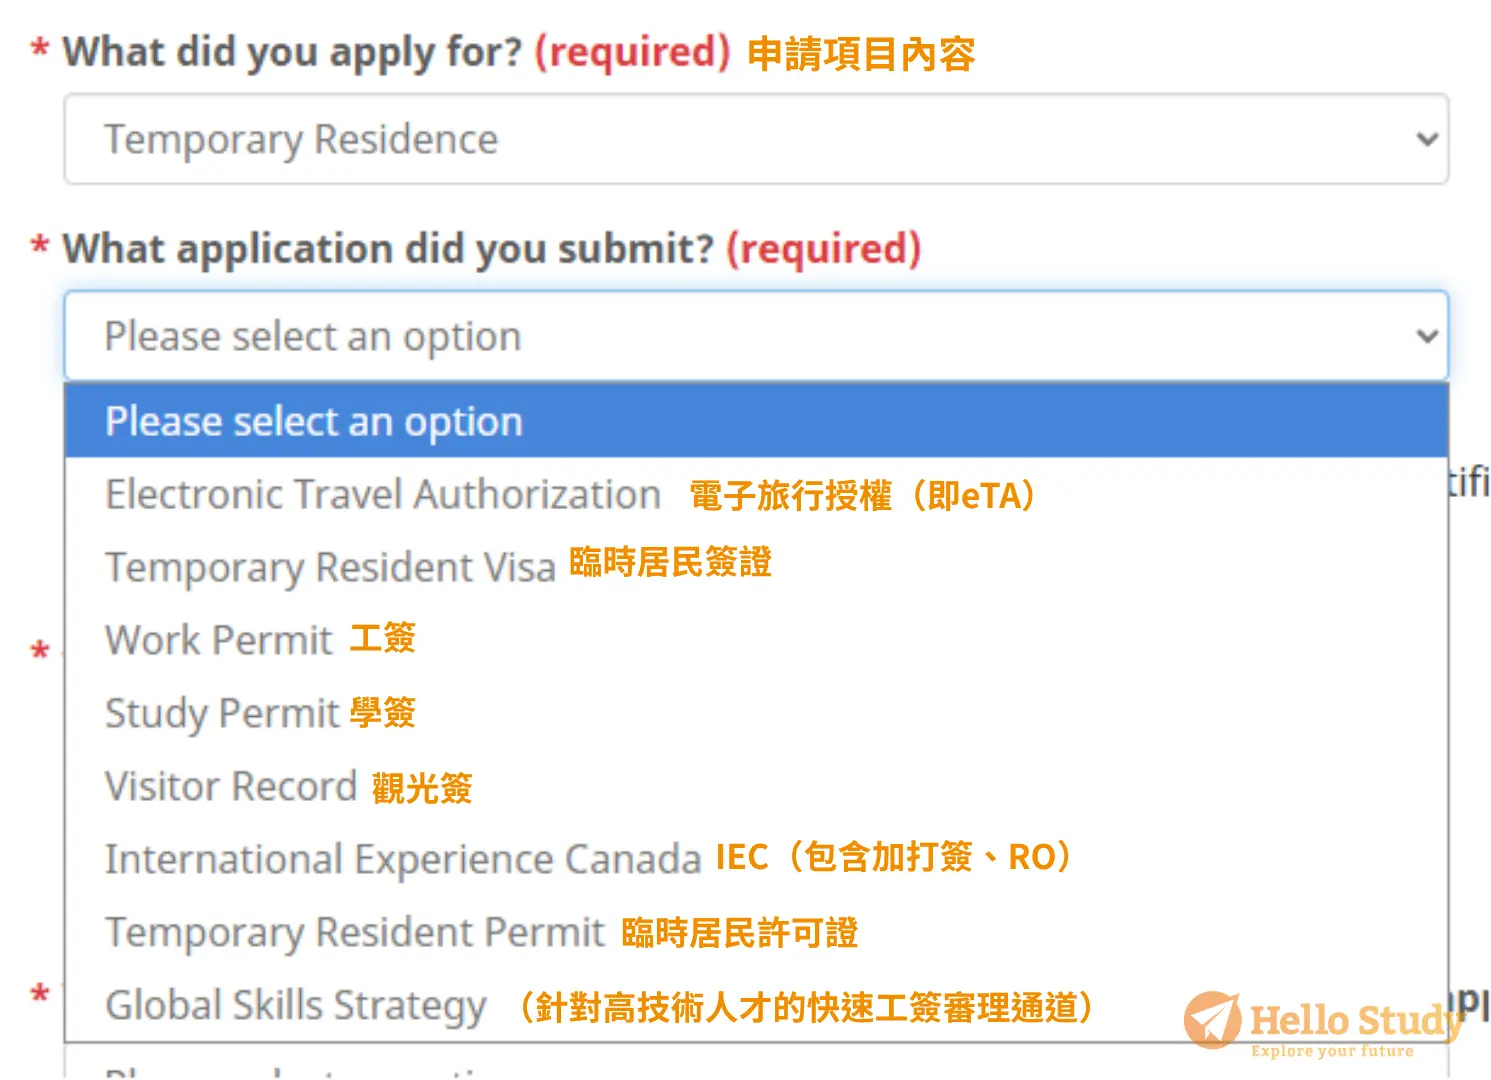Click the 'What application did you submit?' label
1491x1080 pixels.
388,249
